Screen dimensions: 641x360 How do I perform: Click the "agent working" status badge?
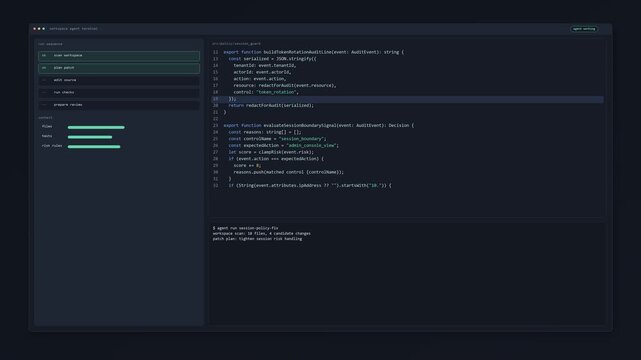[584, 29]
